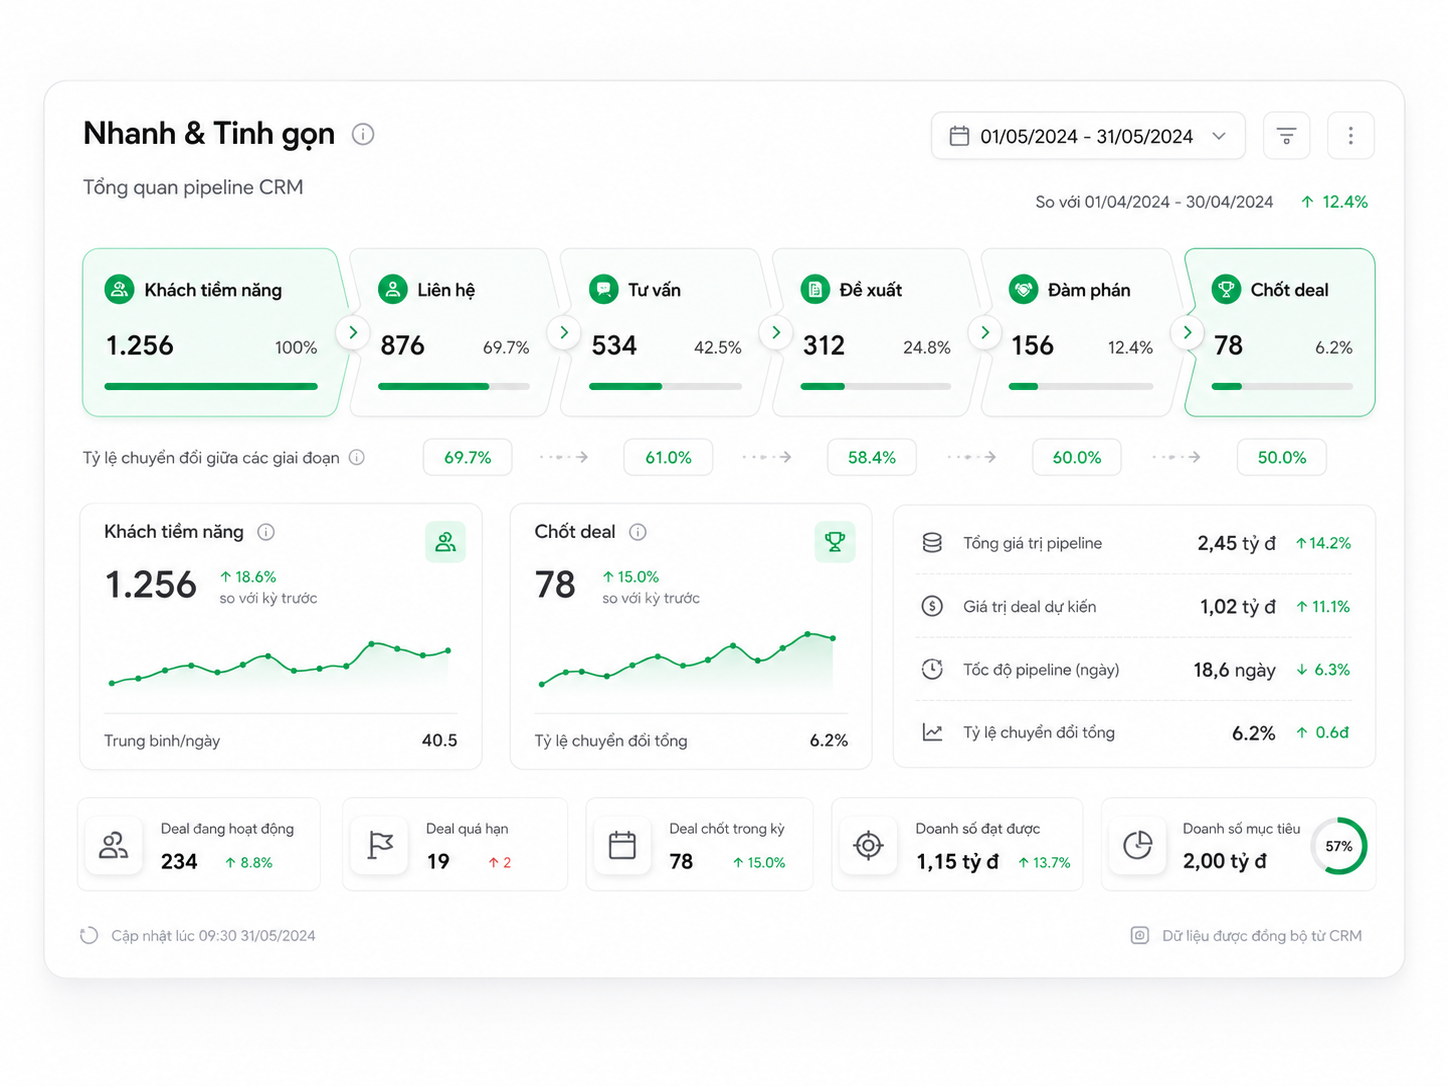
Task: Open the Tư vấn pipeline stage card
Action: coord(666,332)
